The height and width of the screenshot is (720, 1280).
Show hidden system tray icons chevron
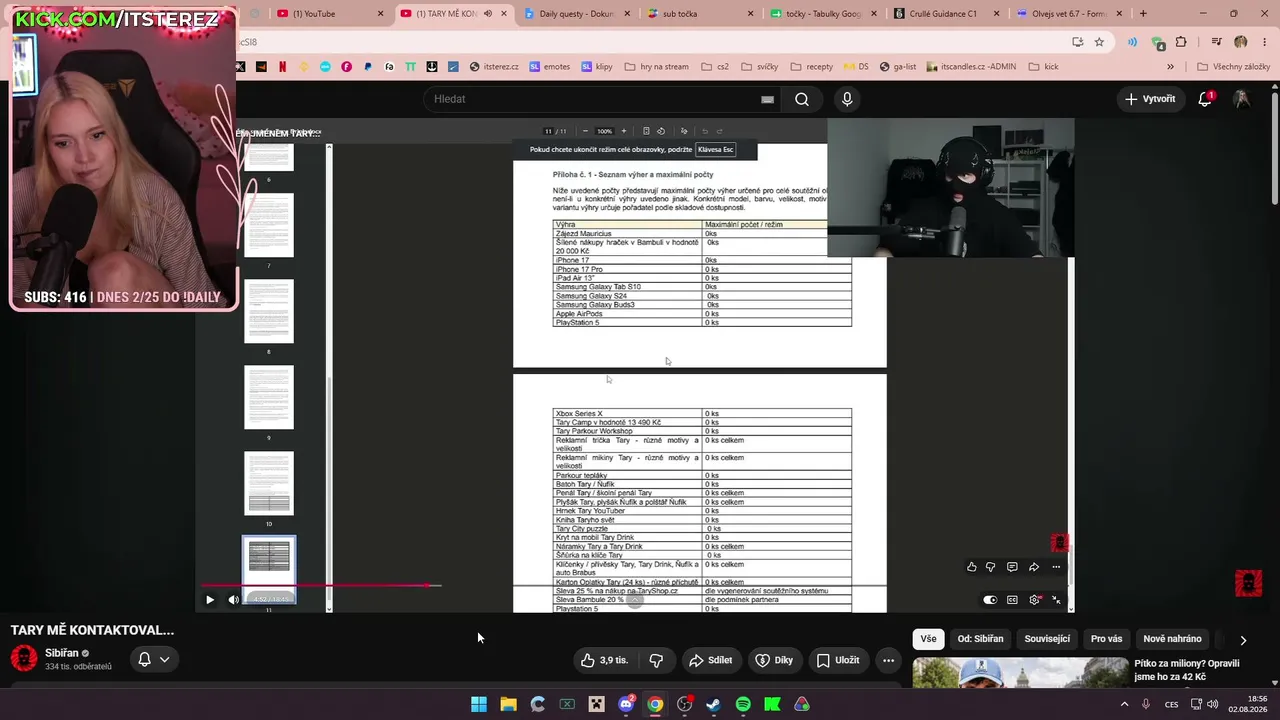tap(1124, 704)
